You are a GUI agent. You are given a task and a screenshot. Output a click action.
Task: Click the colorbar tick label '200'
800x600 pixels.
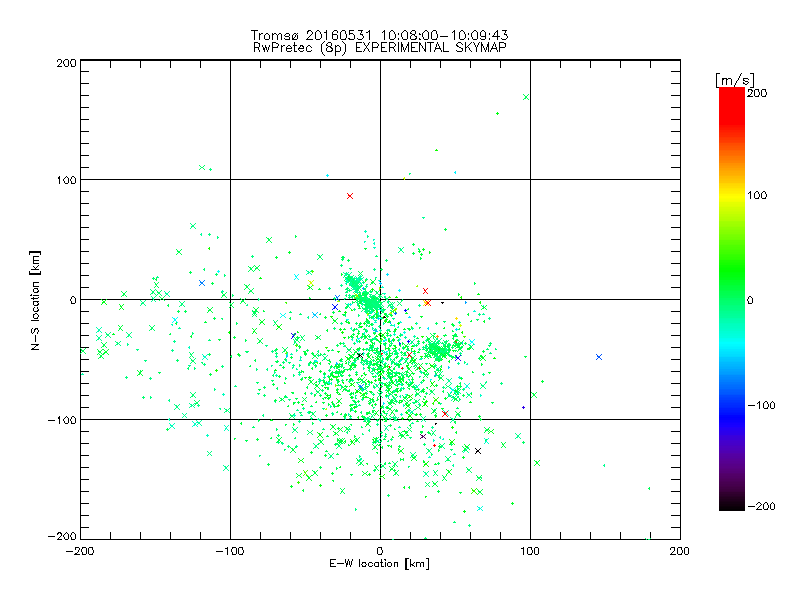tap(757, 93)
